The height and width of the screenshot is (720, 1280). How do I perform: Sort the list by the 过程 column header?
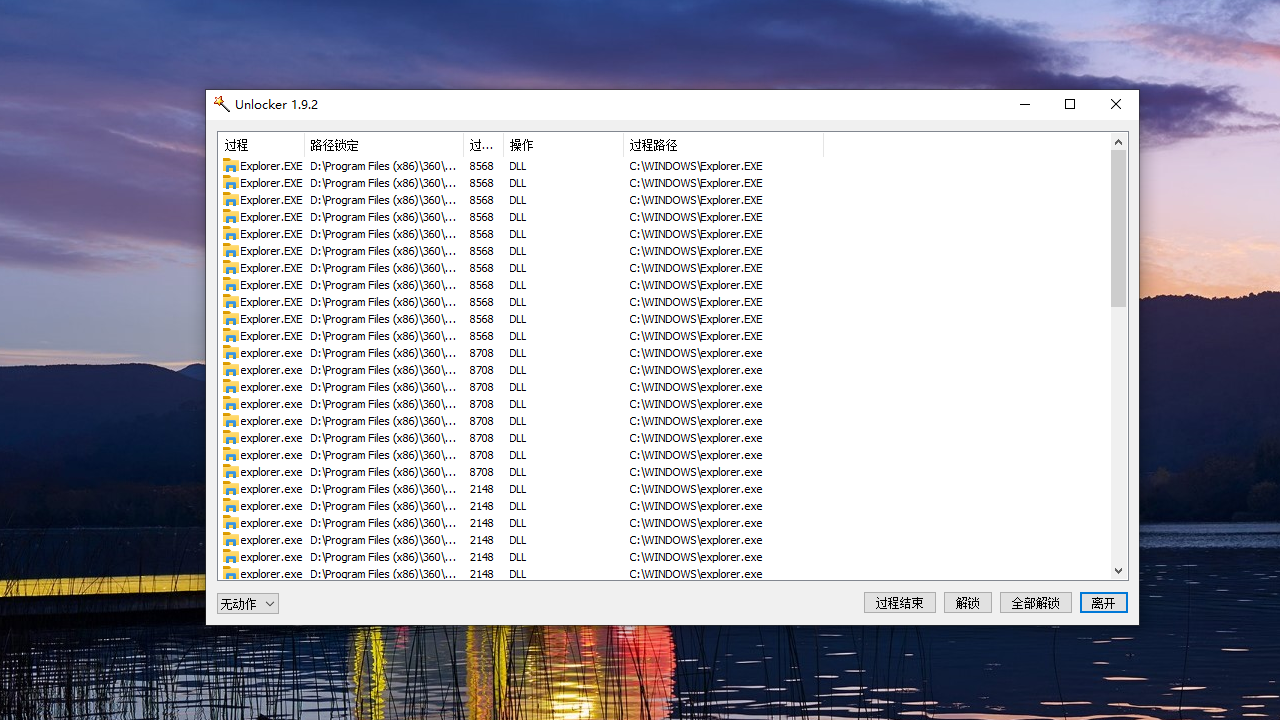click(x=260, y=144)
